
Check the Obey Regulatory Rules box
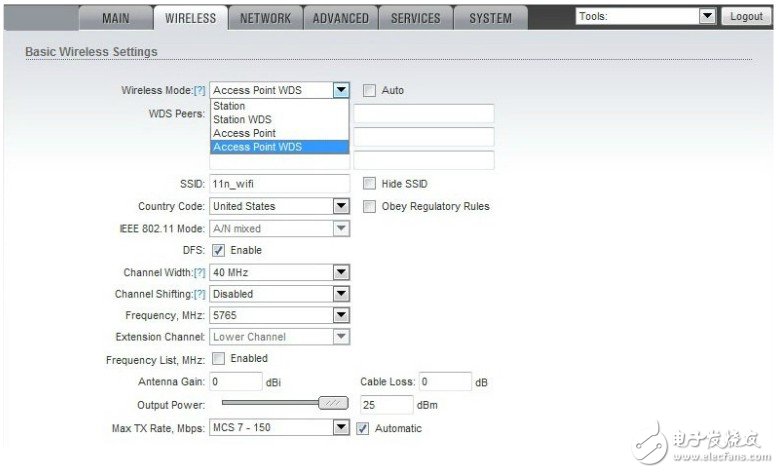click(369, 207)
